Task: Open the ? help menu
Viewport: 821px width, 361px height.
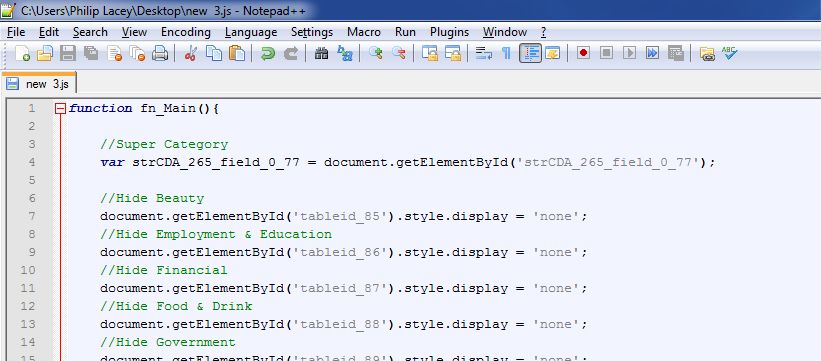Action: click(543, 32)
